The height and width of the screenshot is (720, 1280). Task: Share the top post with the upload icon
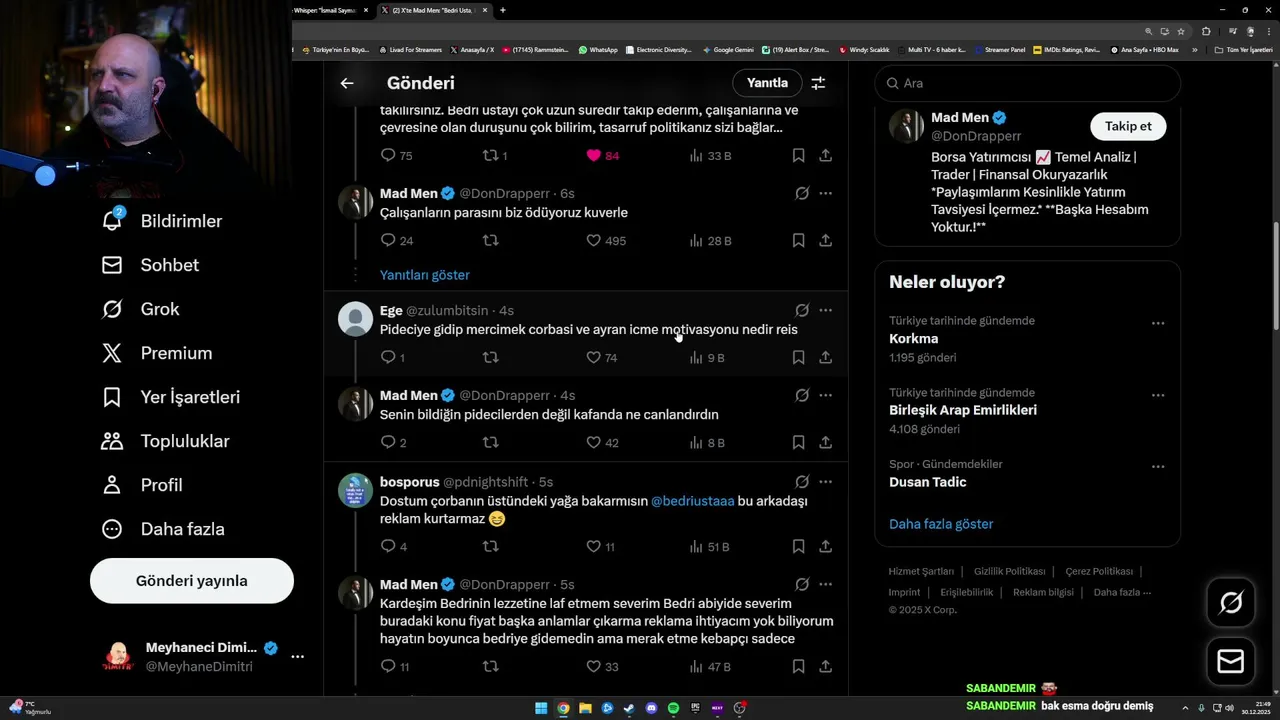pyautogui.click(x=826, y=156)
